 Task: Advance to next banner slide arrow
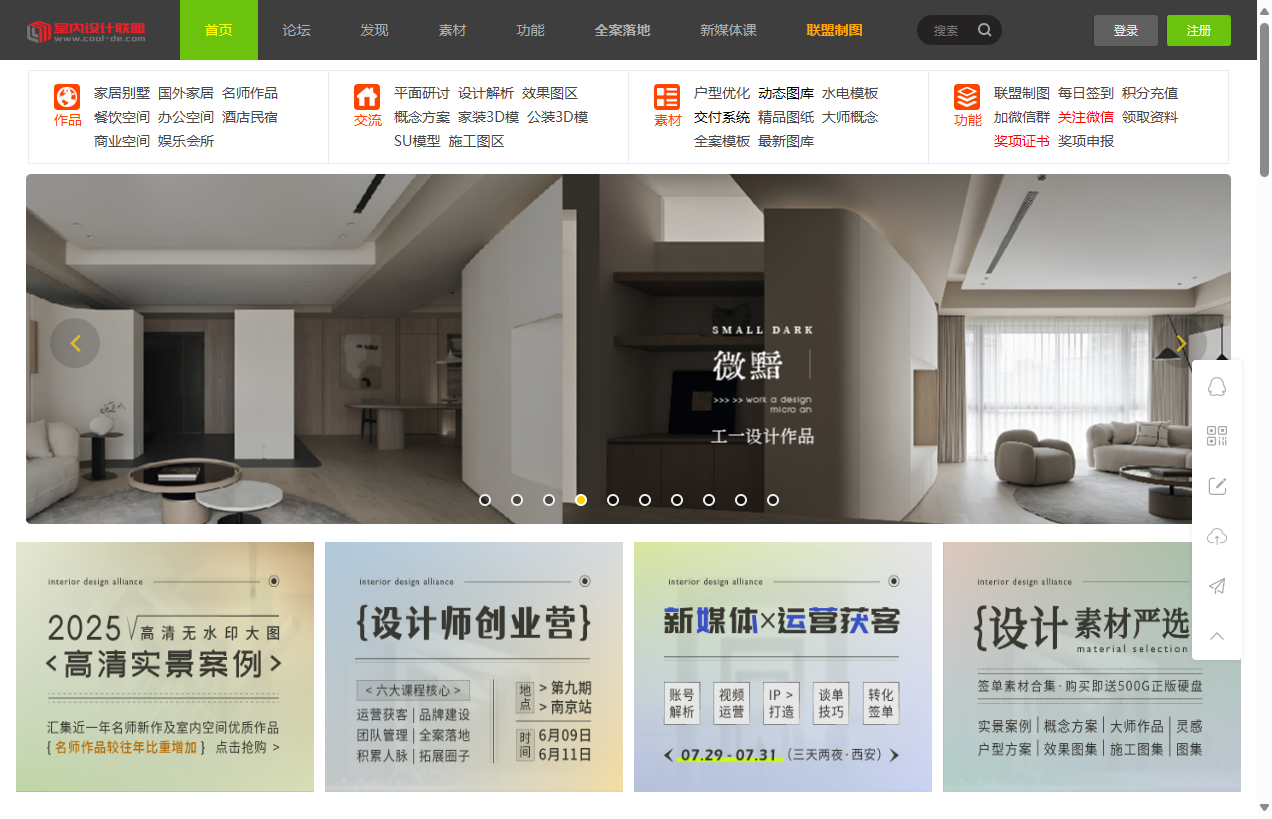tap(1181, 343)
